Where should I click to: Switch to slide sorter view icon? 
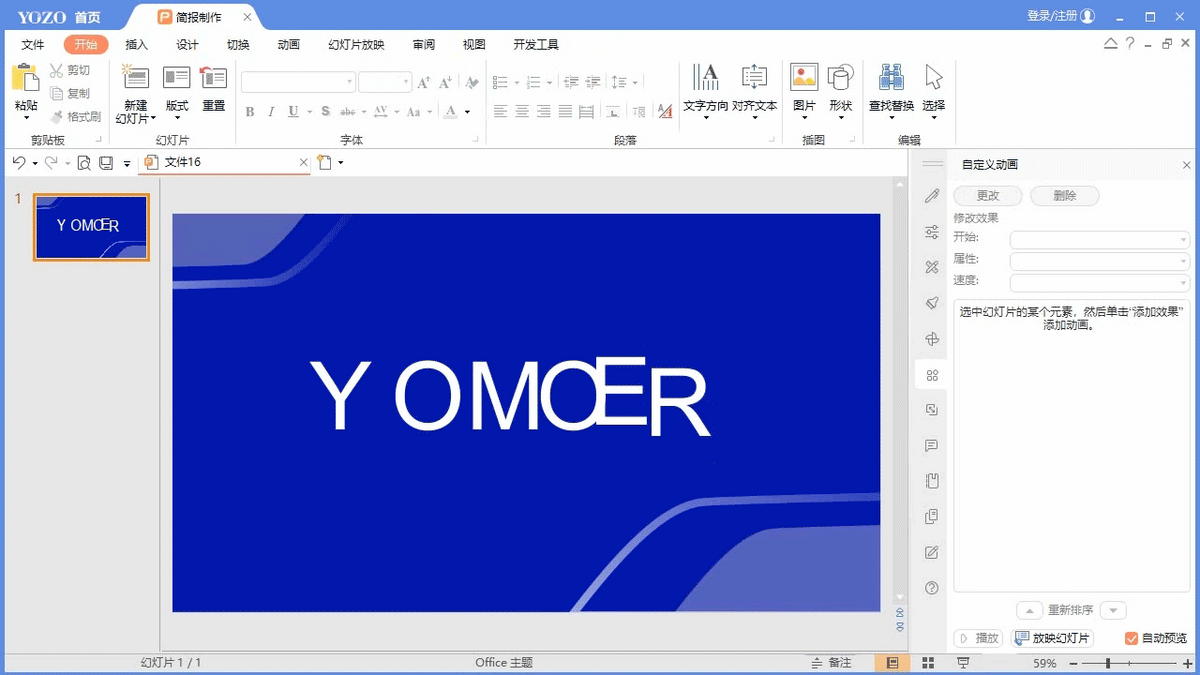[928, 663]
